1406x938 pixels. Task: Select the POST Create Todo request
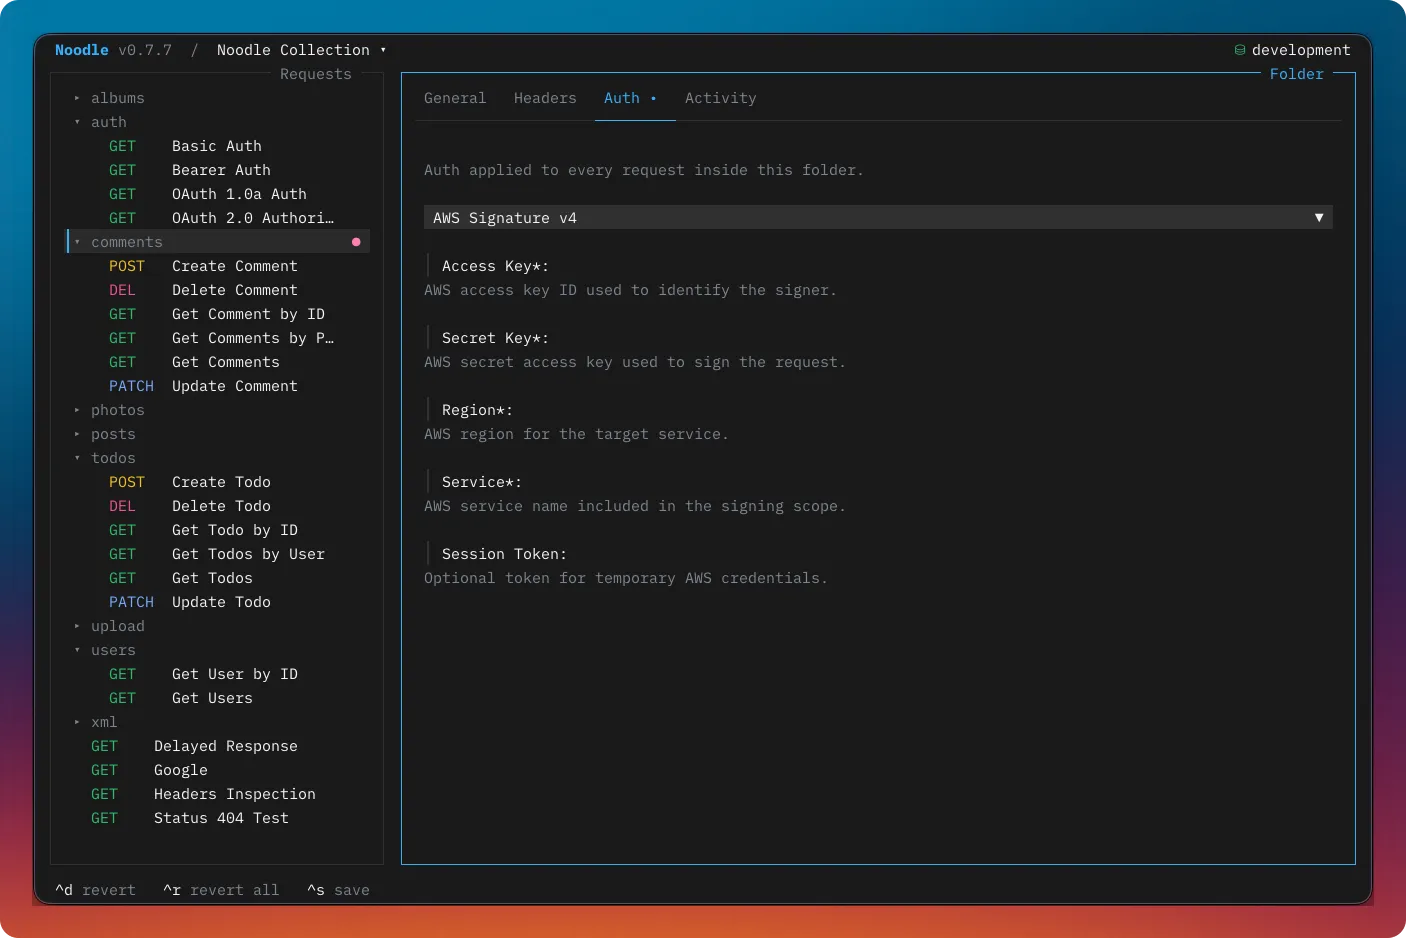[218, 482]
